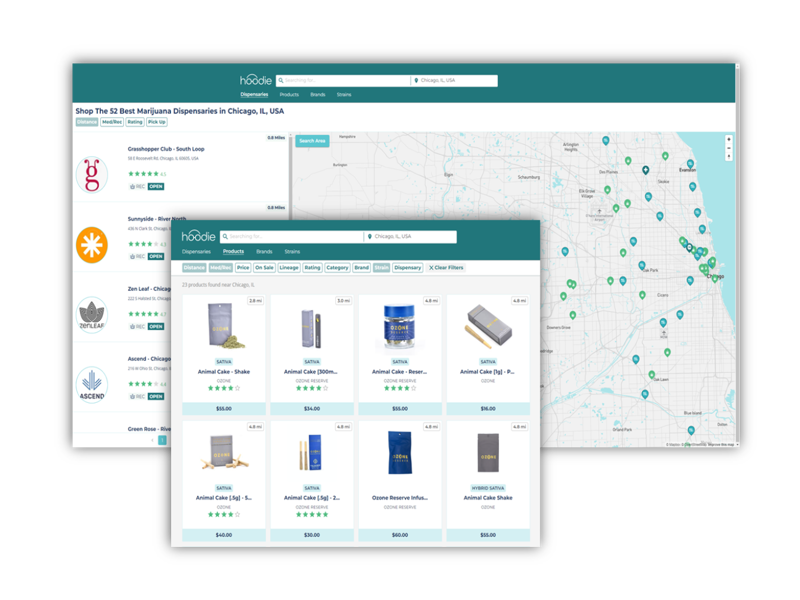Screen dimensions: 800x600
Task: Click the location pin icon in the front window header
Action: [370, 236]
